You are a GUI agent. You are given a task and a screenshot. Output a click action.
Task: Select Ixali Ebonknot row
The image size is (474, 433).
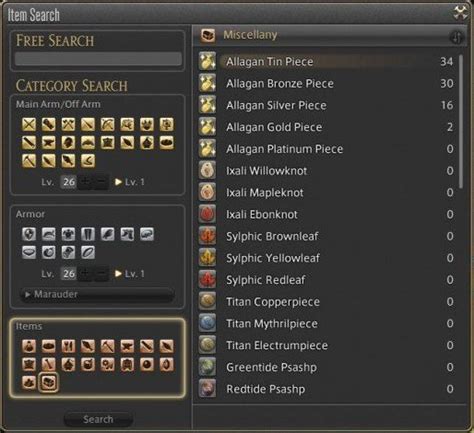point(327,214)
